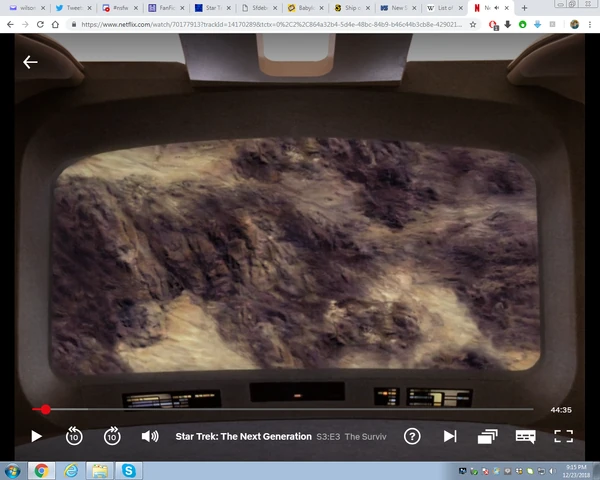This screenshot has width=600, height=480.
Task: Open a new browser tab
Action: [x=524, y=8]
